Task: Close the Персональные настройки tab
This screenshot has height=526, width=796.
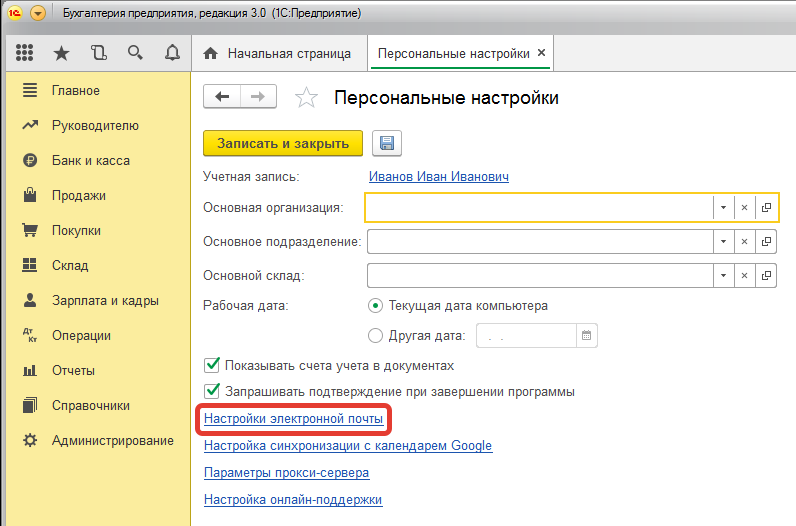Action: tap(542, 52)
